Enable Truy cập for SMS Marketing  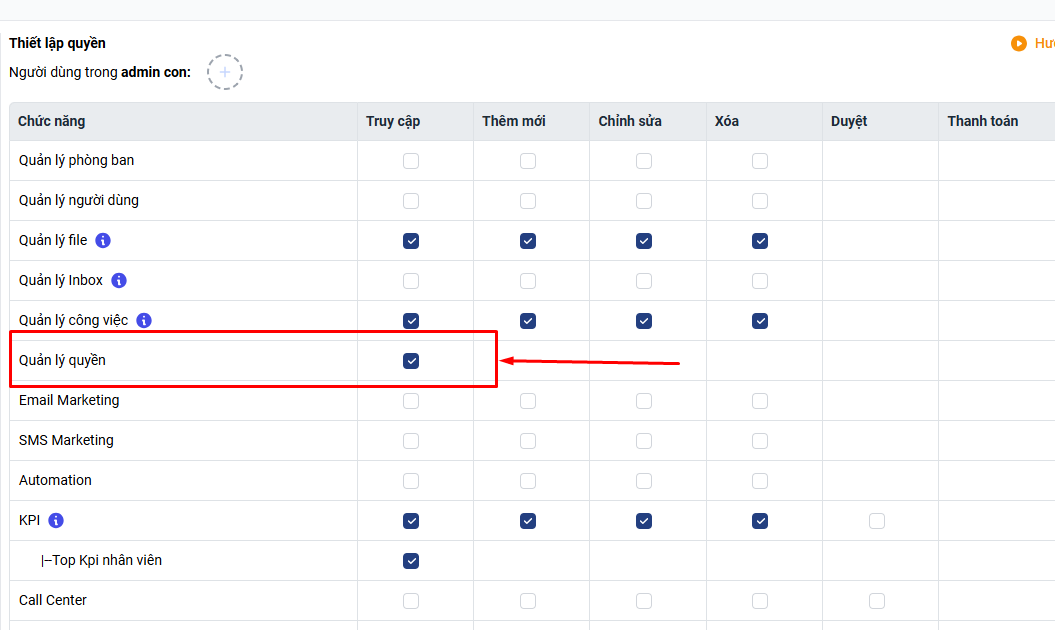(411, 441)
